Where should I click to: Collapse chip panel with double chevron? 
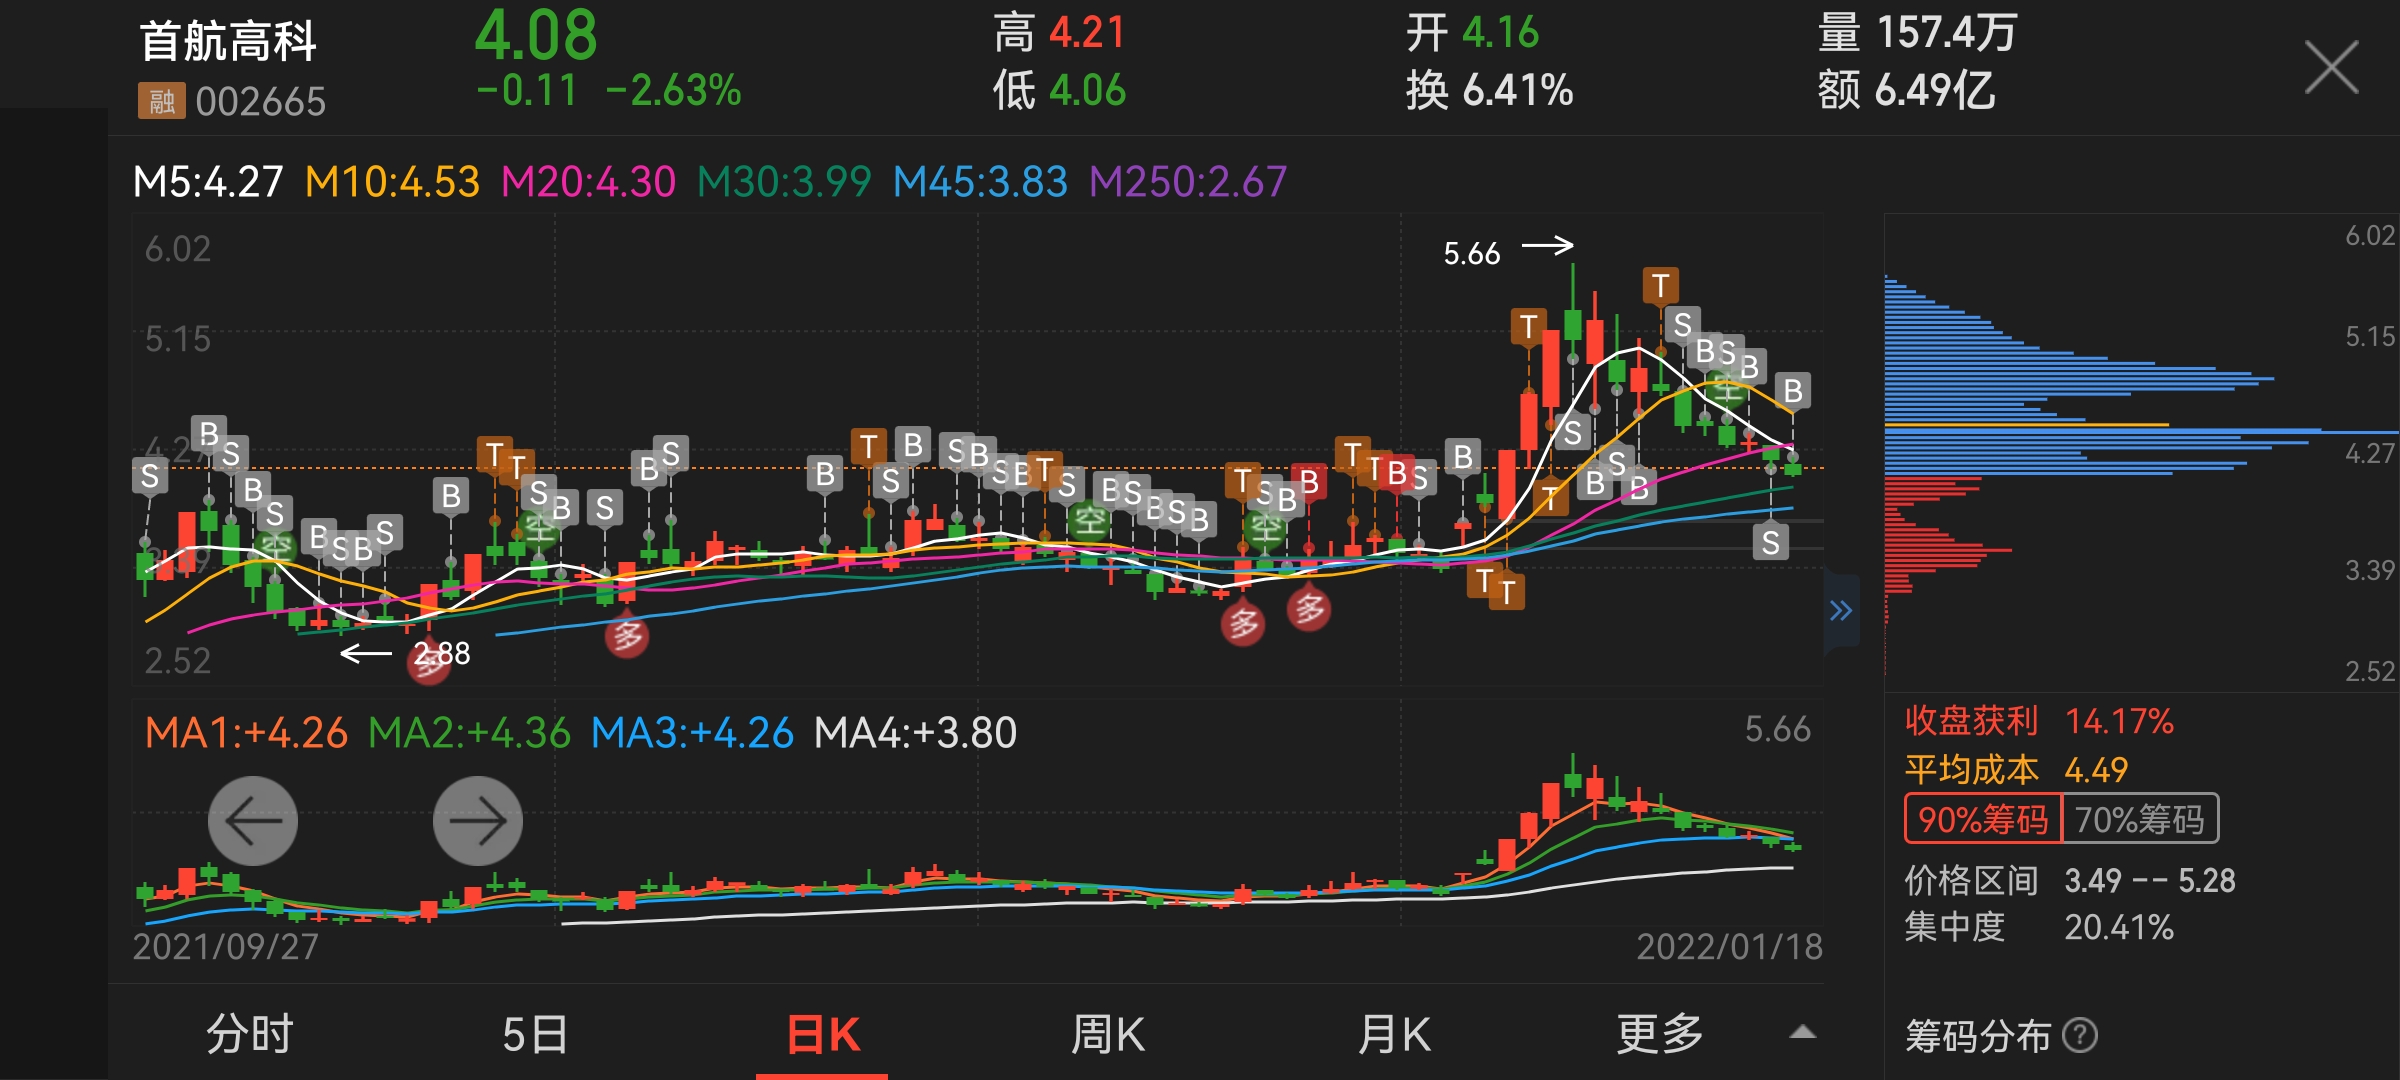click(1841, 611)
